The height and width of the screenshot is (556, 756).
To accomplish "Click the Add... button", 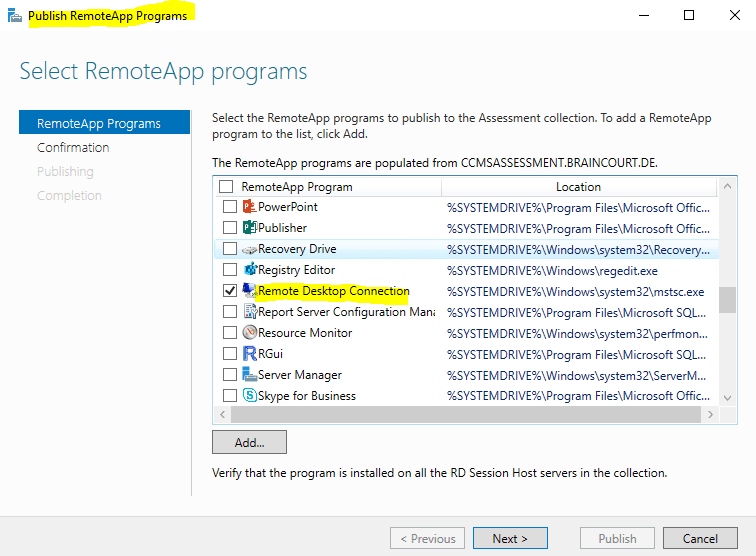I will 249,442.
